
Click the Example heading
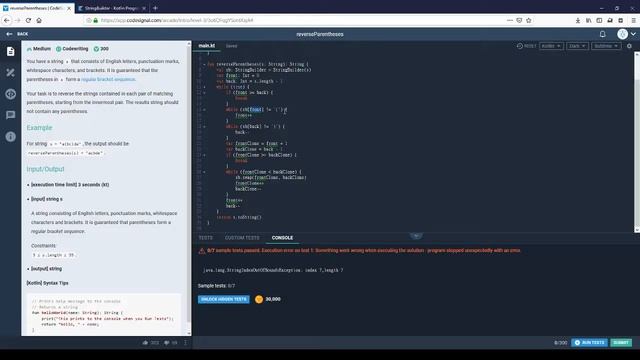click(x=39, y=128)
